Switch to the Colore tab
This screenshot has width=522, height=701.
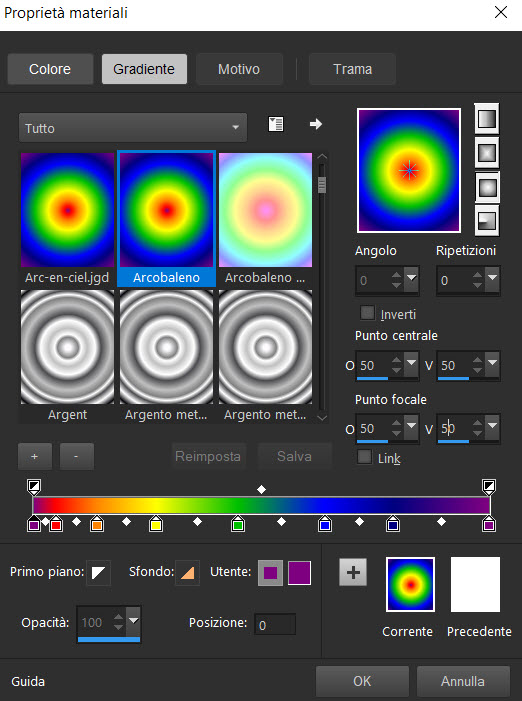point(50,69)
